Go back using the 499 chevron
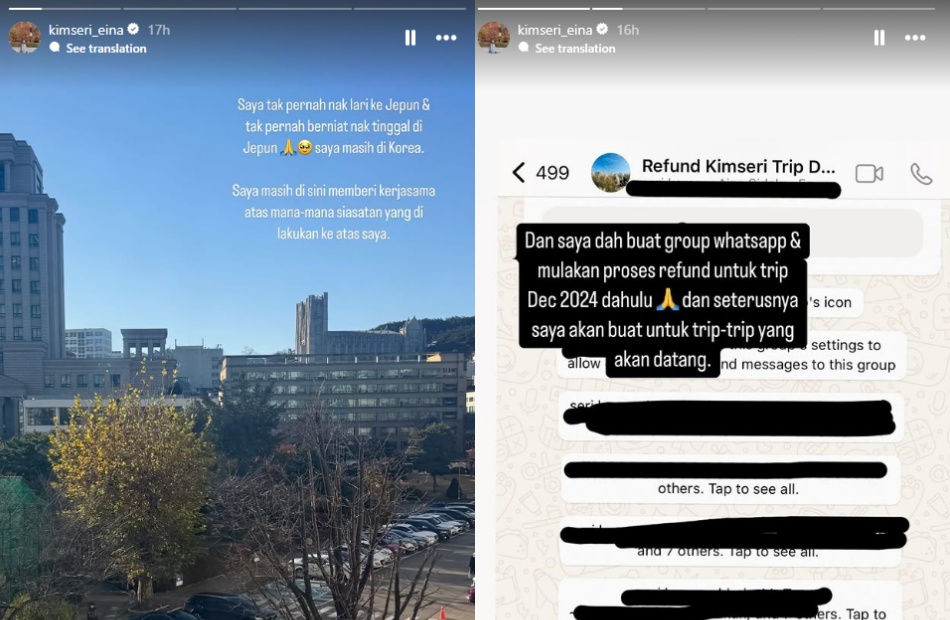 (x=540, y=173)
